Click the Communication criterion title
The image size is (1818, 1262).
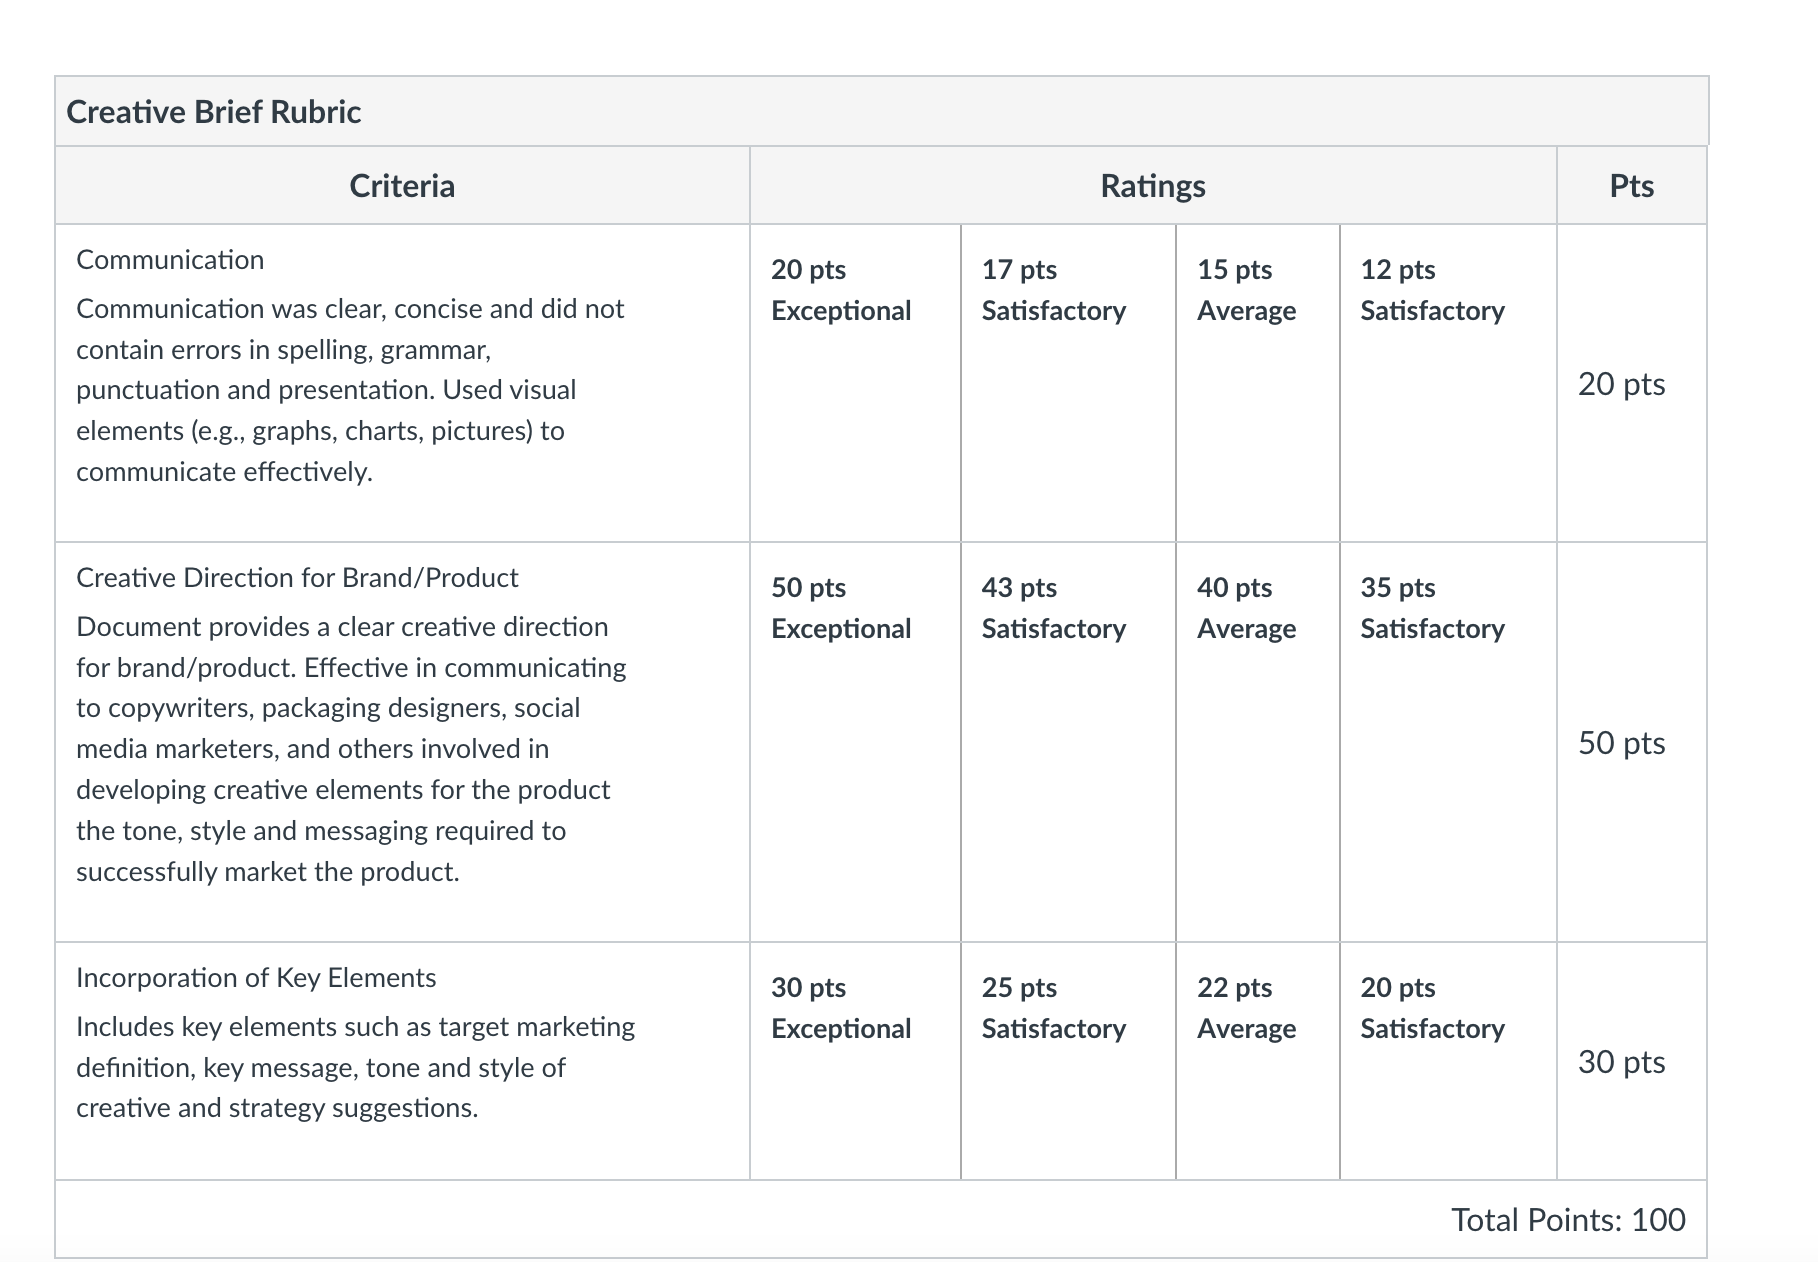click(170, 260)
